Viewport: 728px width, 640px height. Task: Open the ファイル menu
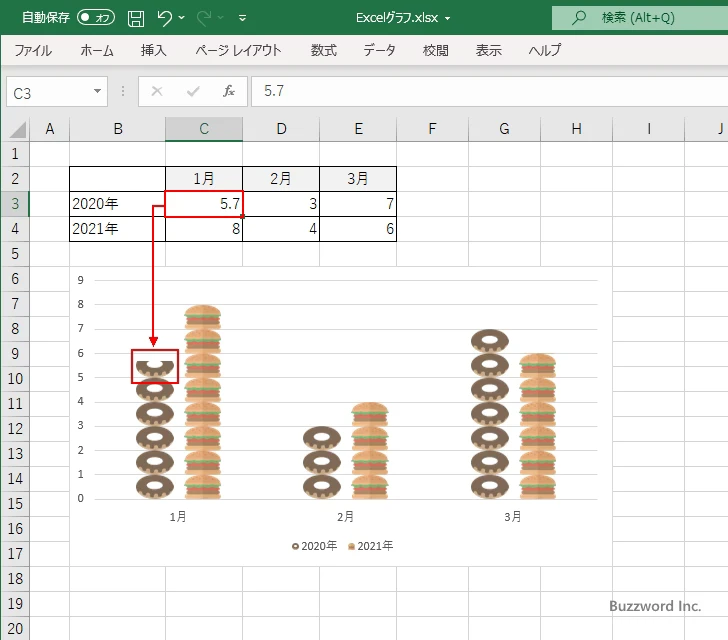[x=33, y=50]
